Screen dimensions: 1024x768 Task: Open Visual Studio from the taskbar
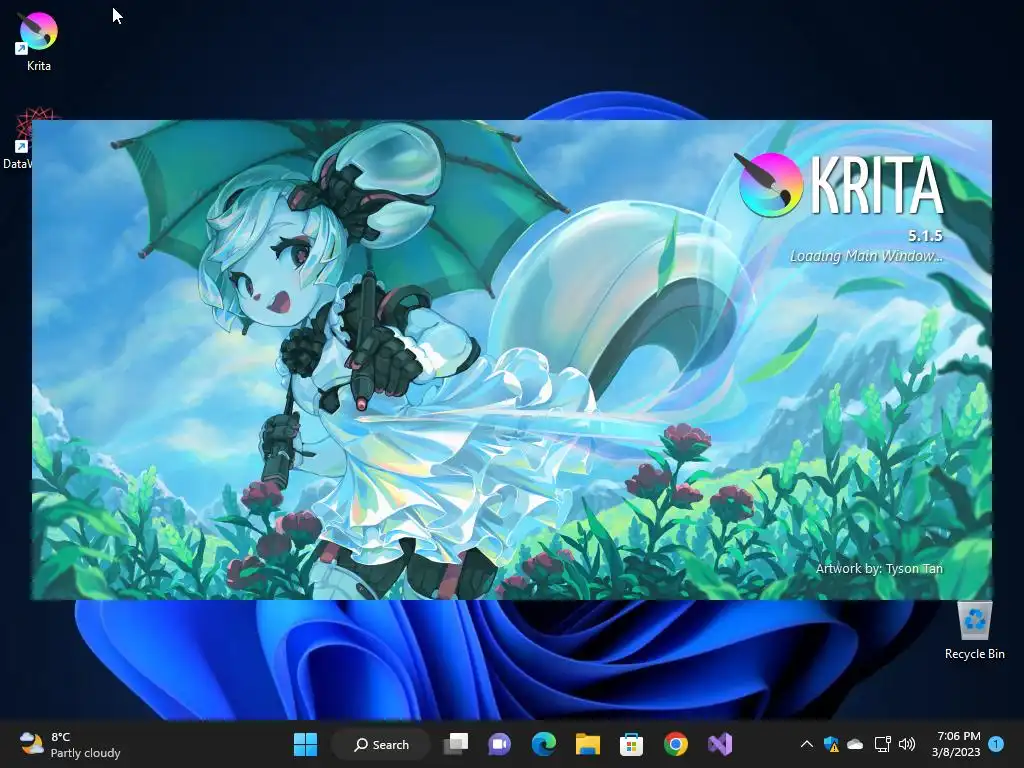click(719, 744)
